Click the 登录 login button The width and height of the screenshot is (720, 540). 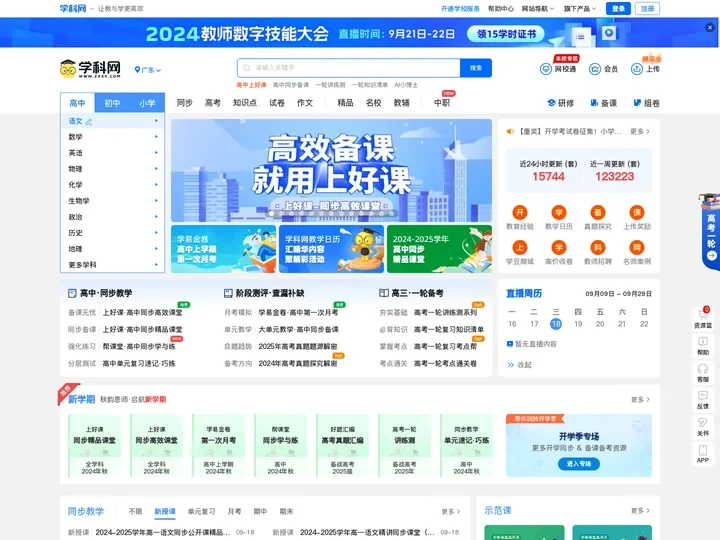(618, 9)
